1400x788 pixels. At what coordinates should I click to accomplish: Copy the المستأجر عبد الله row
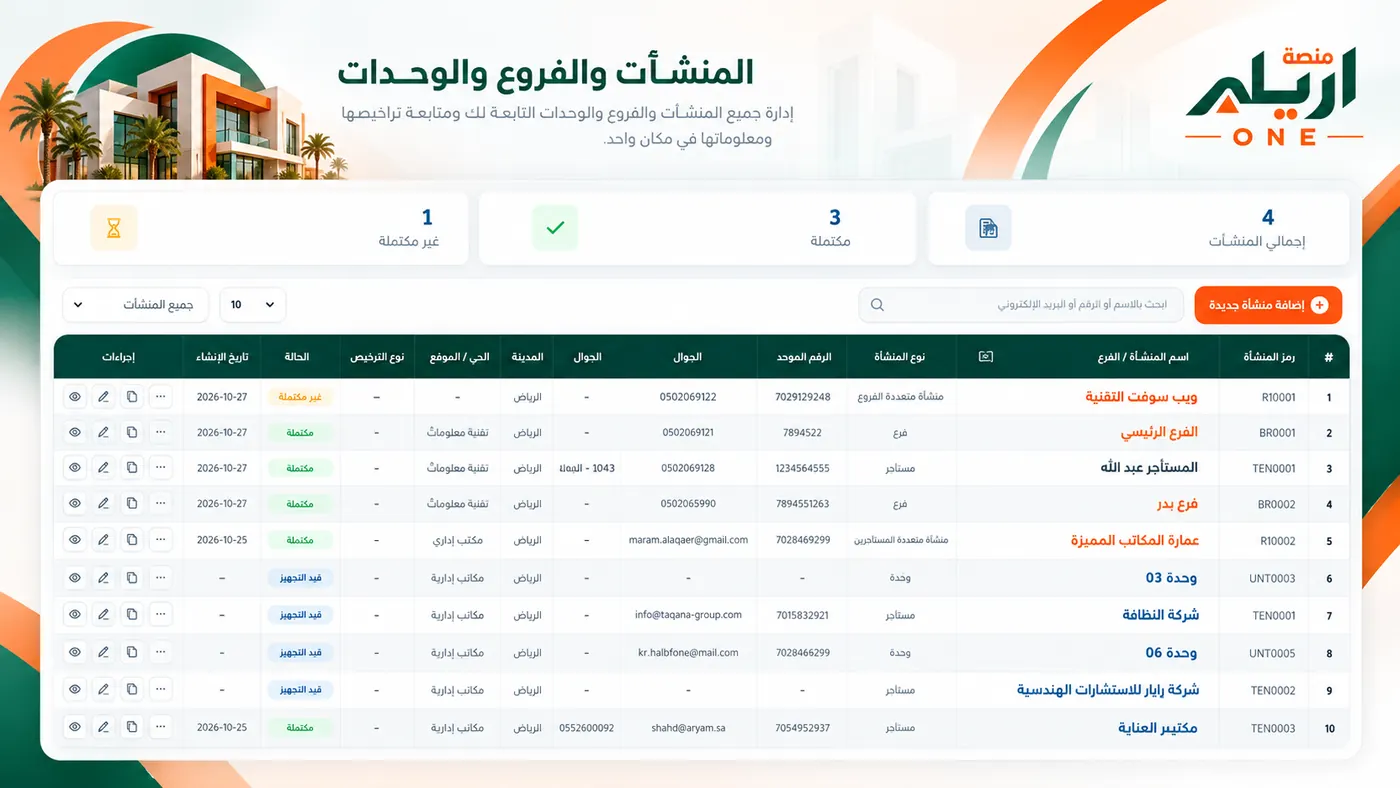pyautogui.click(x=132, y=467)
